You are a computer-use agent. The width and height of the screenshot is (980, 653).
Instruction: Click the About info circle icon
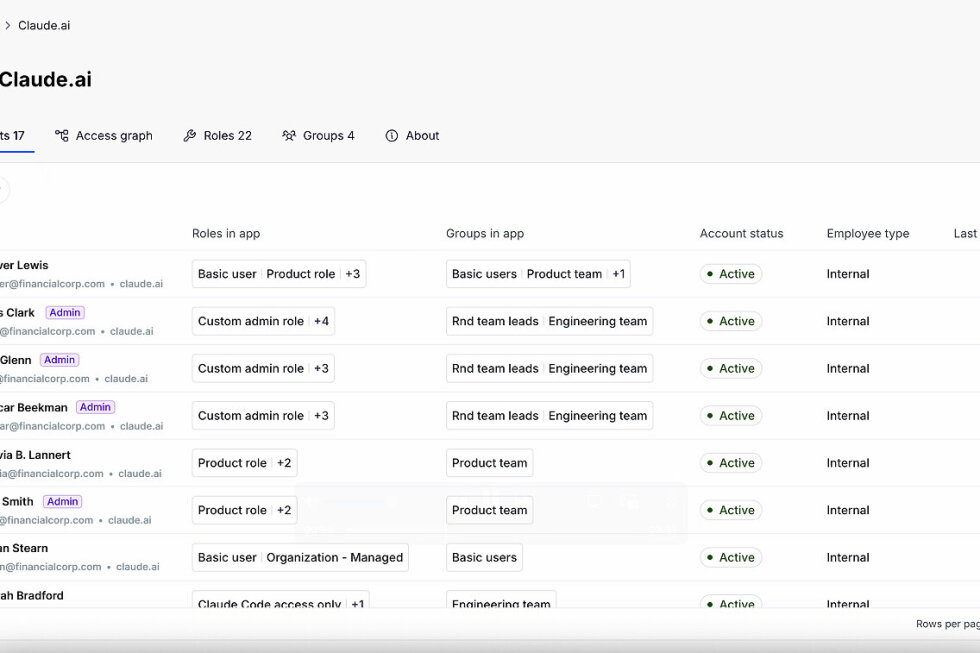point(392,136)
